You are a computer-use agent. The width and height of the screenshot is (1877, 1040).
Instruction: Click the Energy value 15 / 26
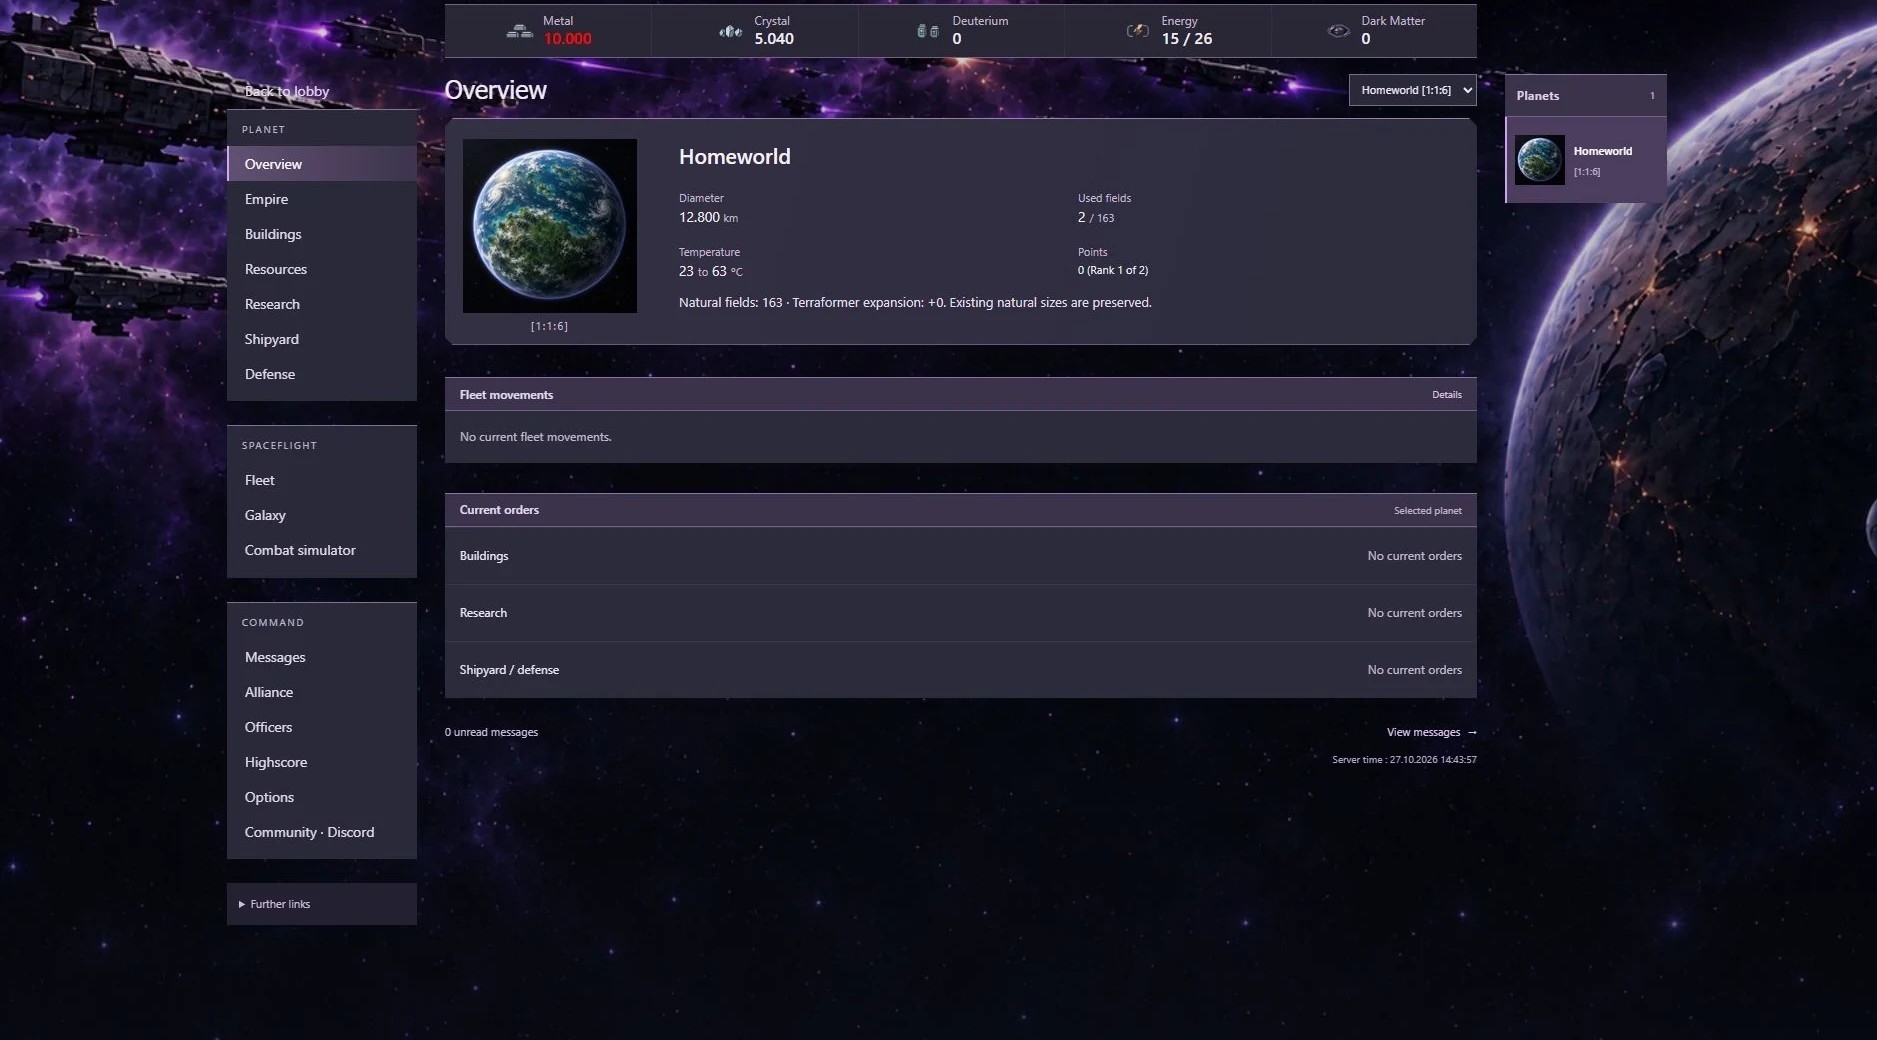[1187, 39]
